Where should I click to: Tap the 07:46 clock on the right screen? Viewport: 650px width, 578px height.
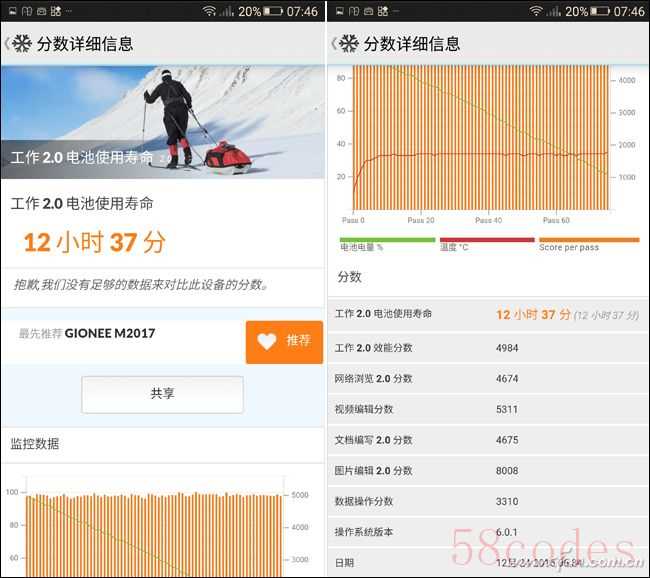629,11
